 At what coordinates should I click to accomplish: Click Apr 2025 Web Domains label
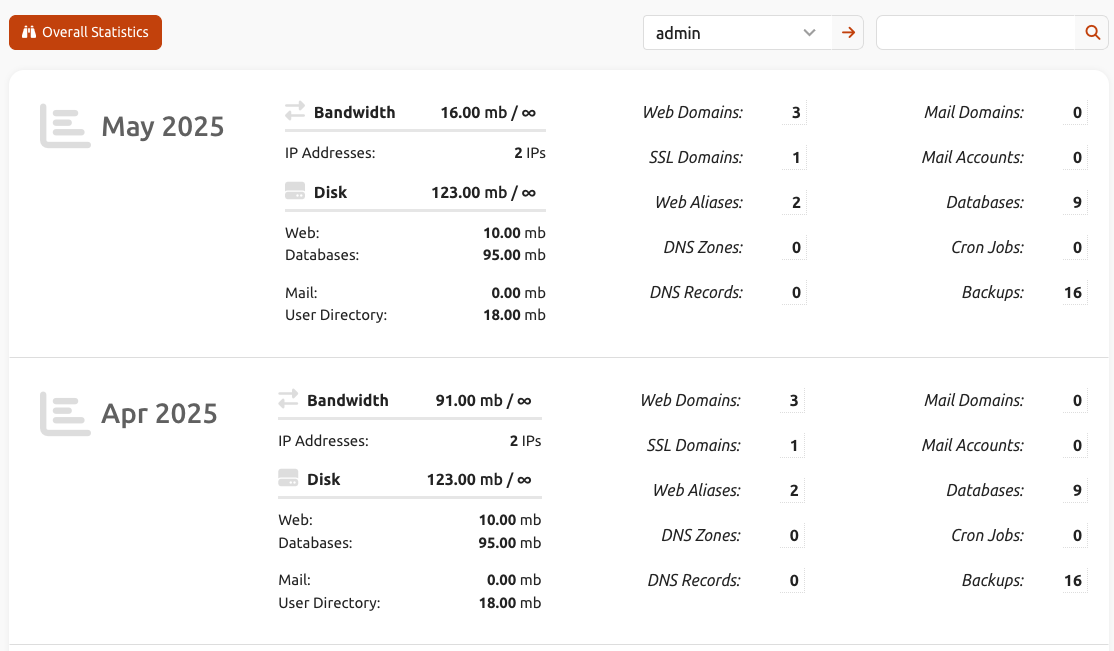click(x=691, y=400)
